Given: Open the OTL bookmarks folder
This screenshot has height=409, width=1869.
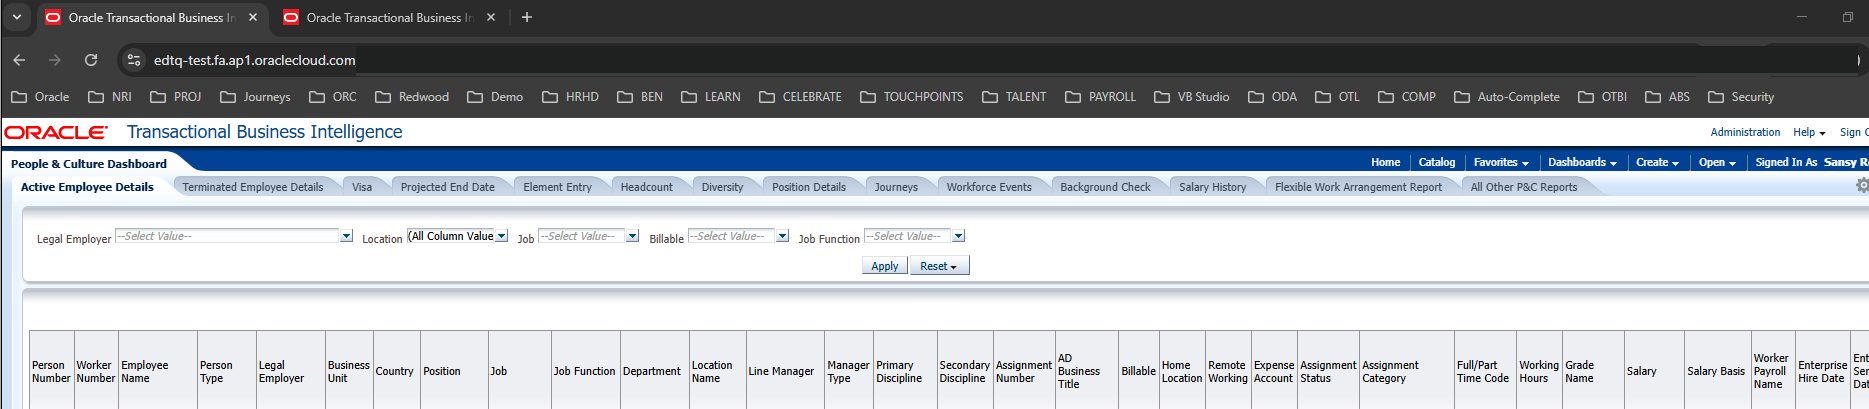Looking at the screenshot, I should pos(1338,97).
